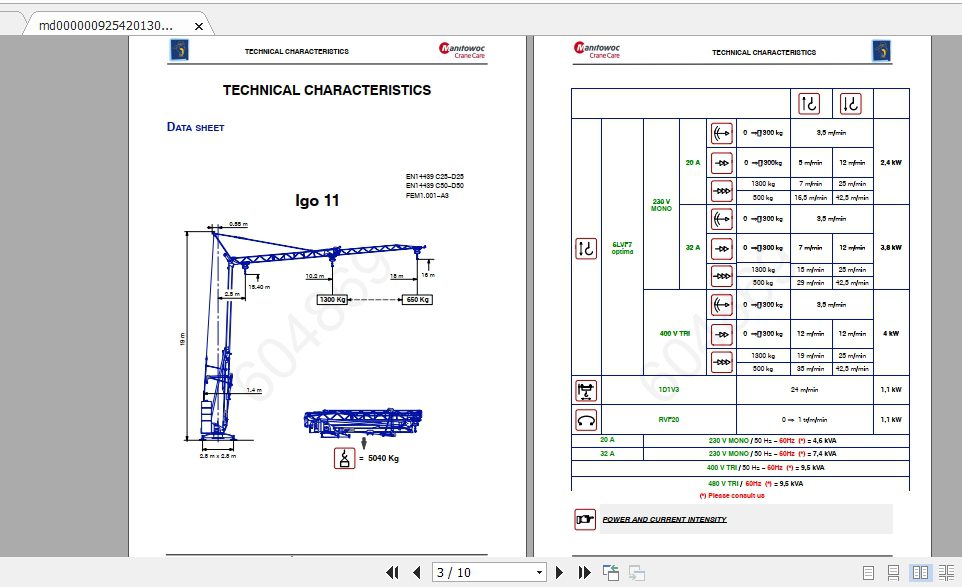The image size is (962, 587).
Task: Switch to single page layout view
Action: (868, 573)
